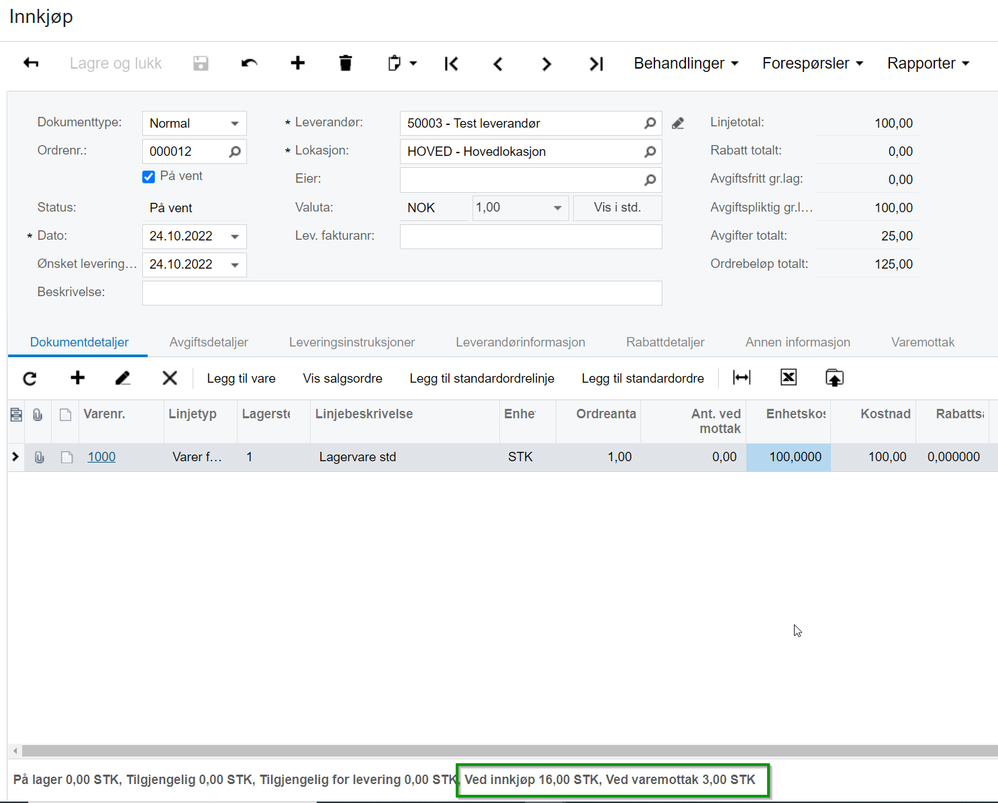The image size is (998, 803).
Task: Open the Rapporter menu
Action: click(928, 63)
